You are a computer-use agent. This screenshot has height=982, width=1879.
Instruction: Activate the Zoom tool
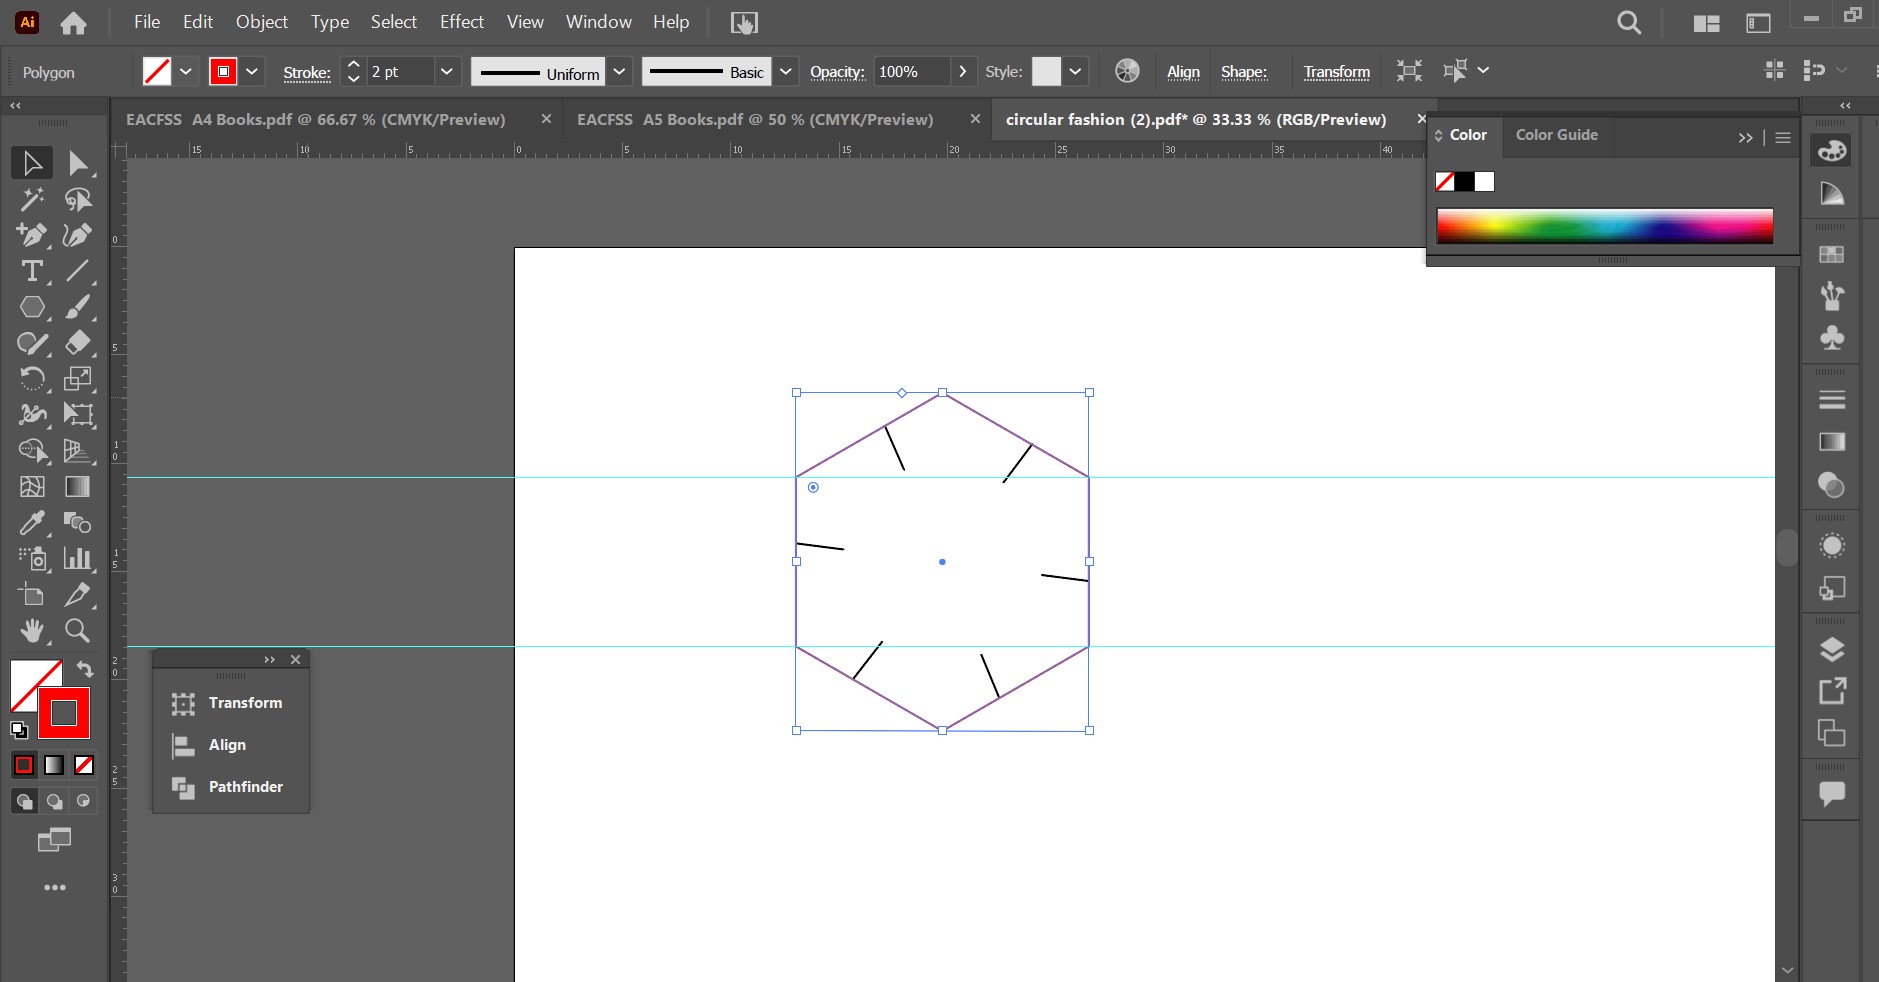pyautogui.click(x=77, y=631)
